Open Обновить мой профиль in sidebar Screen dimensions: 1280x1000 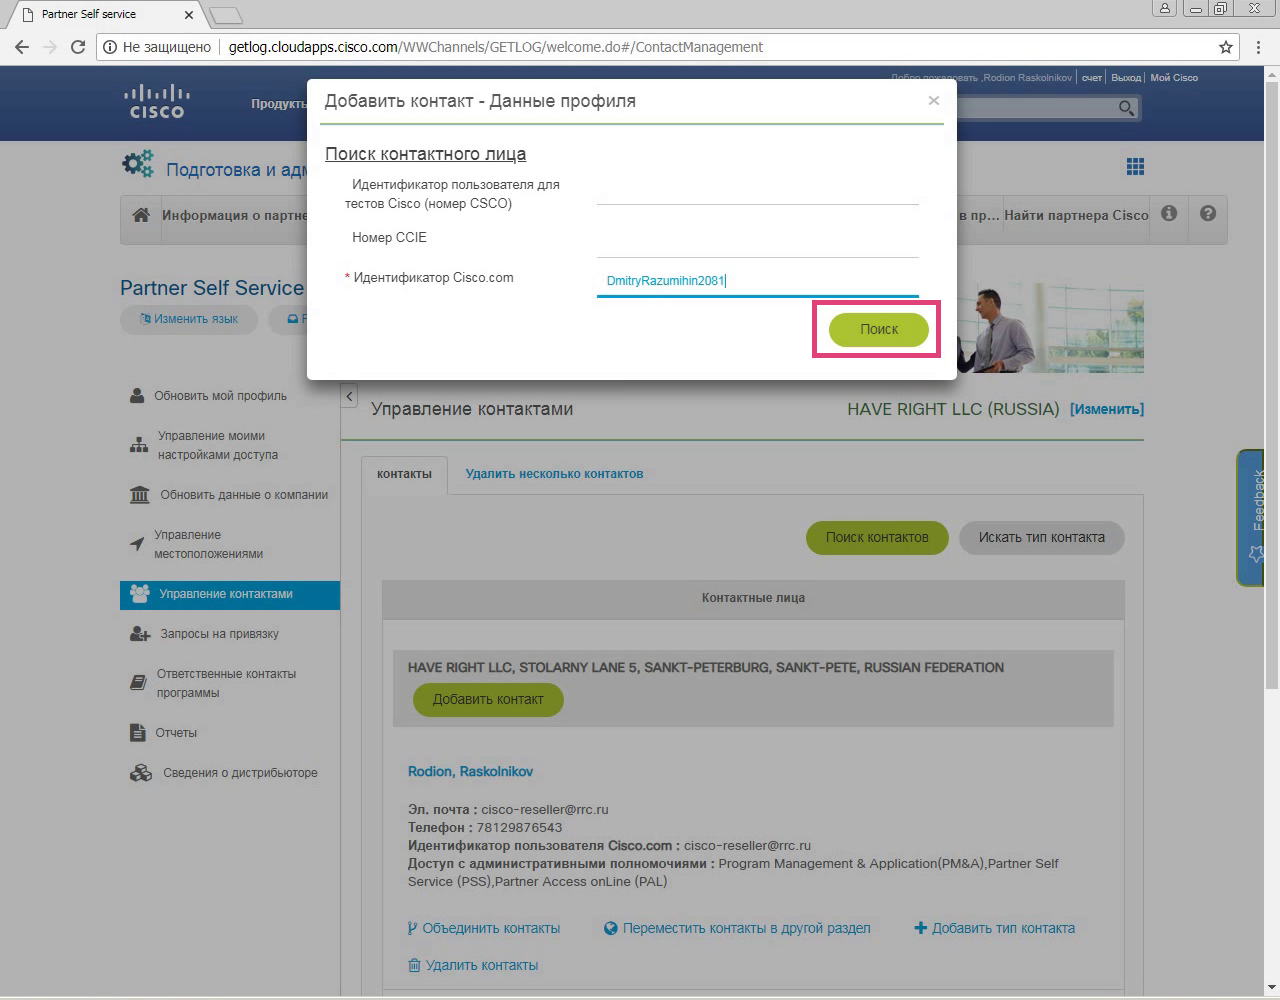pyautogui.click(x=220, y=396)
